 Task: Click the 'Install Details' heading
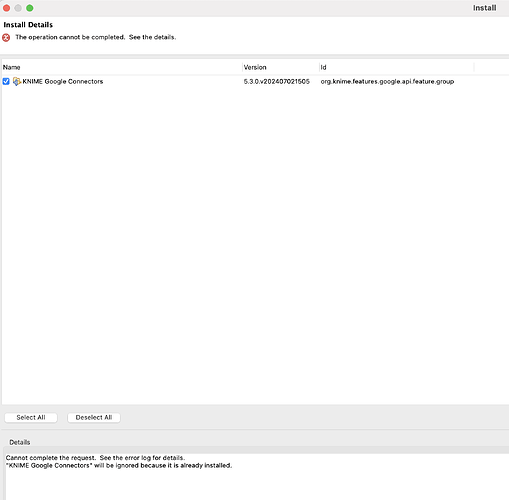(x=28, y=25)
